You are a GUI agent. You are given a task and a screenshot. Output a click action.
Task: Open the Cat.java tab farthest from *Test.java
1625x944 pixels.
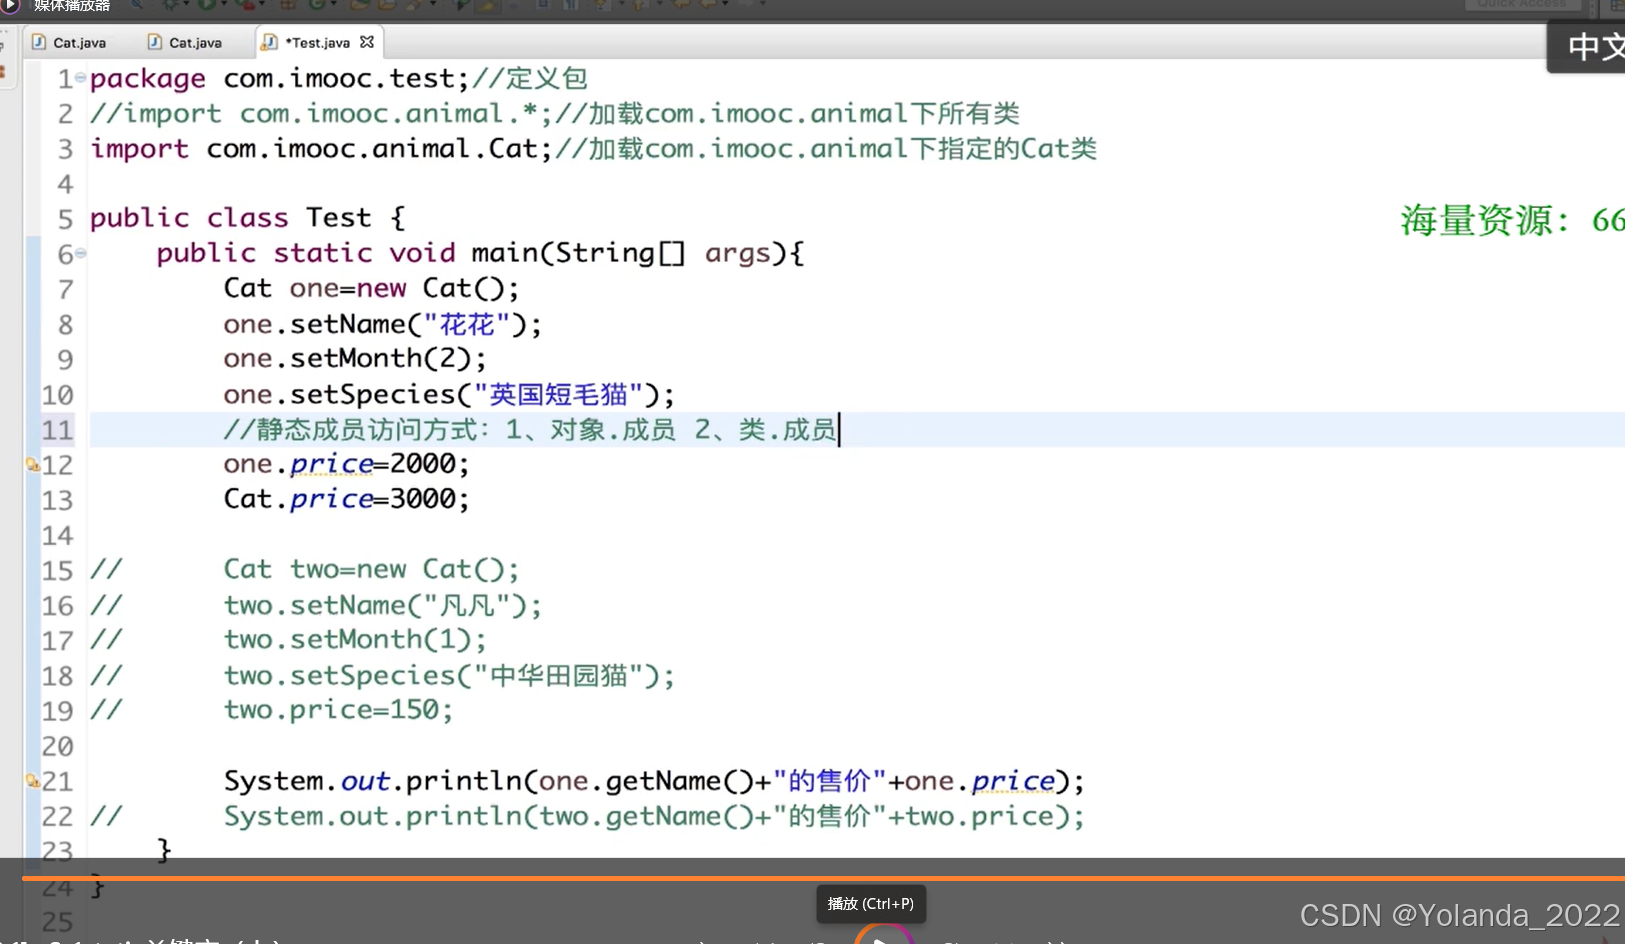pos(69,42)
